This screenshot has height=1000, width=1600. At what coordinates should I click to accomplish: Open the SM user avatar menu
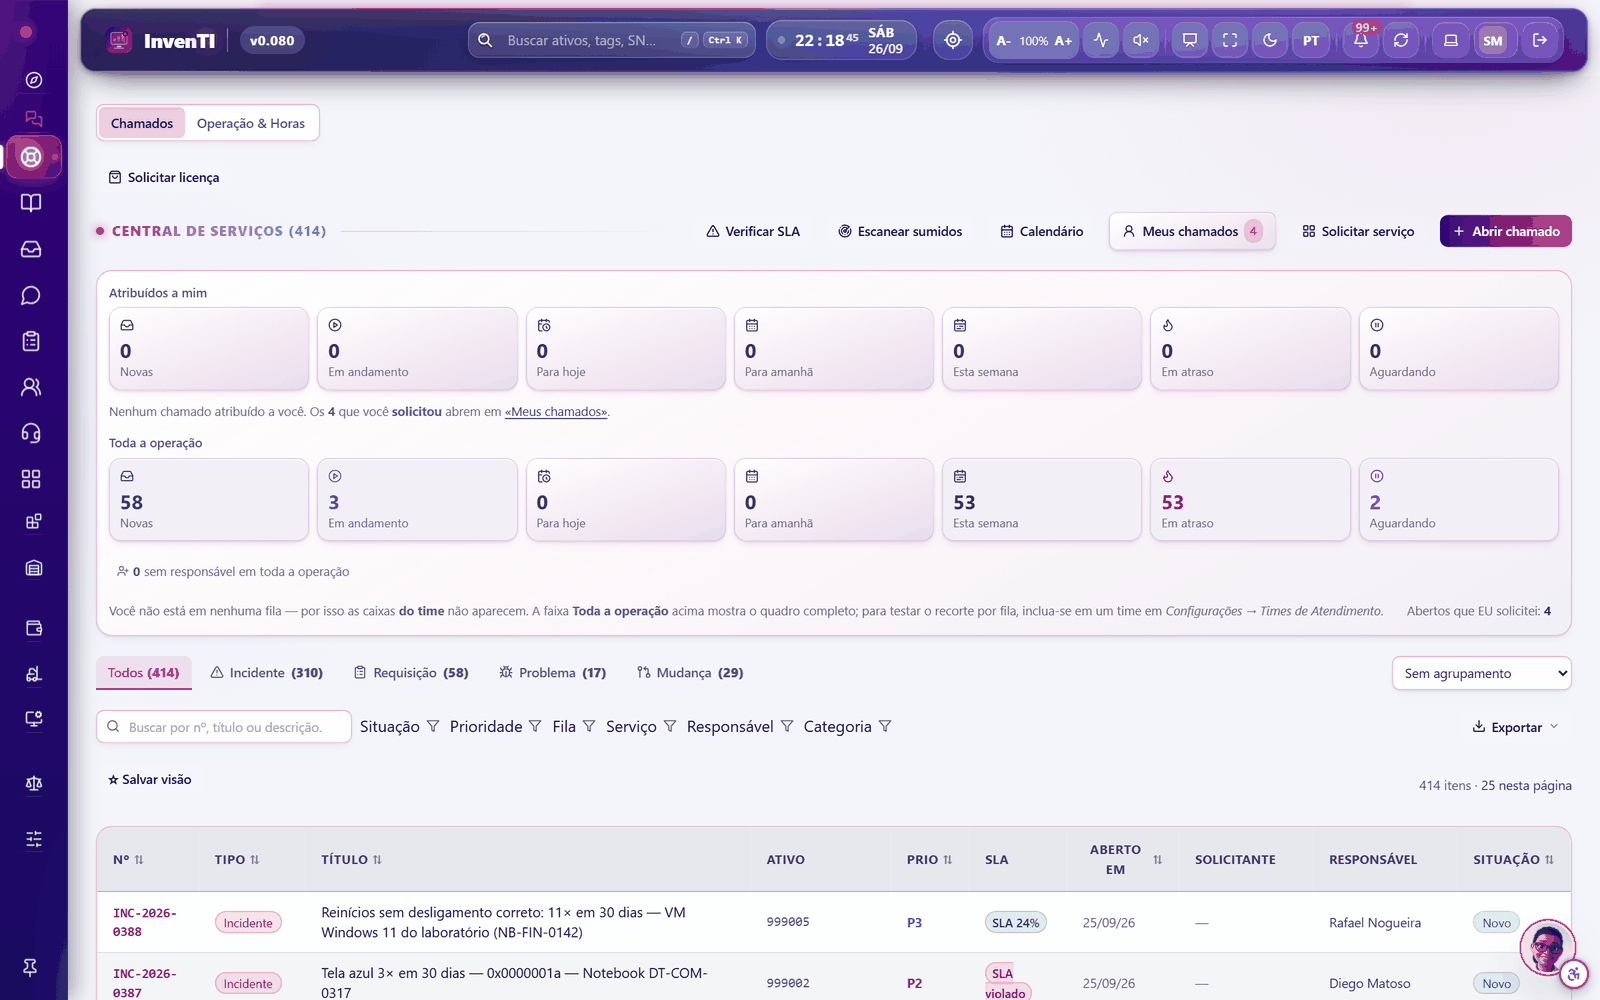(x=1493, y=40)
